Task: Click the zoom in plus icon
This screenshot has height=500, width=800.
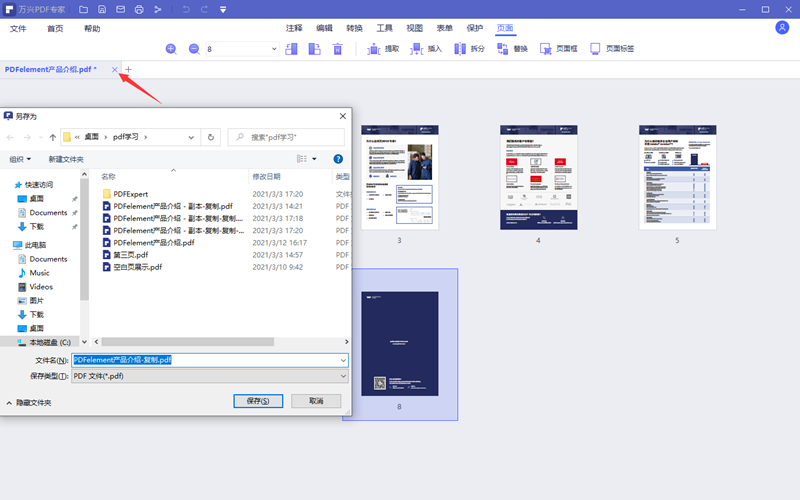Action: (171, 48)
